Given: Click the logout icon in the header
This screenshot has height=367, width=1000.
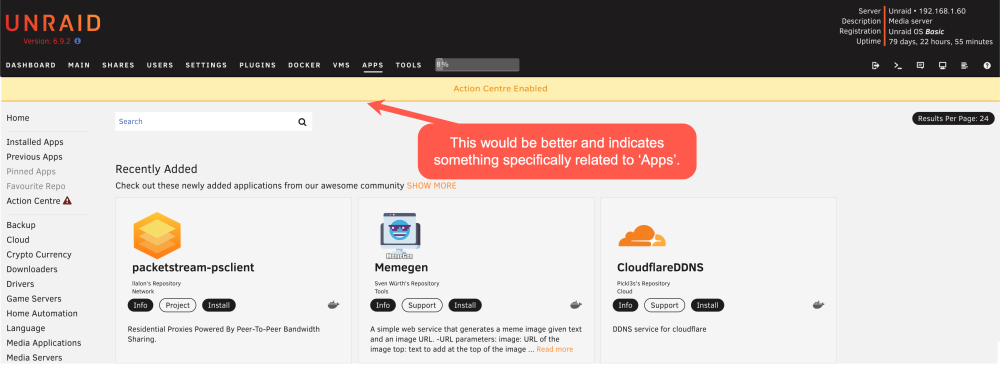Looking at the screenshot, I should tap(876, 65).
